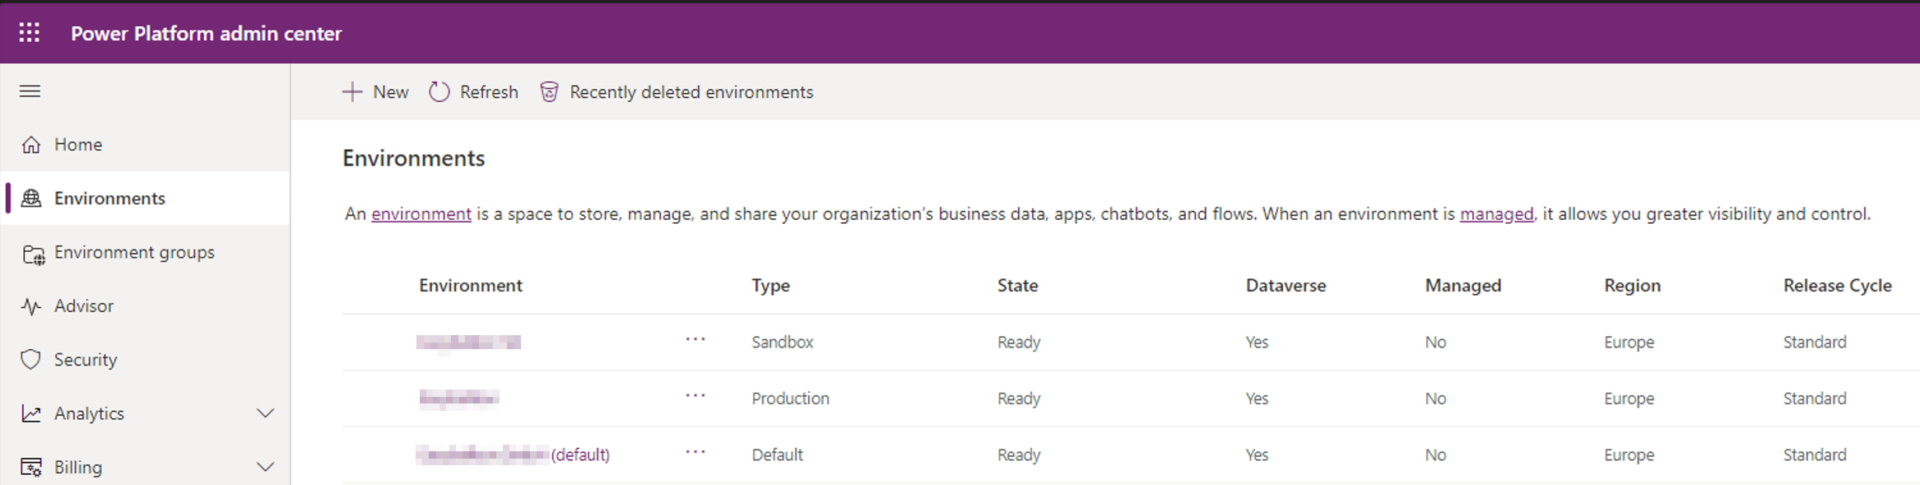Sort by the Type column header

[771, 285]
